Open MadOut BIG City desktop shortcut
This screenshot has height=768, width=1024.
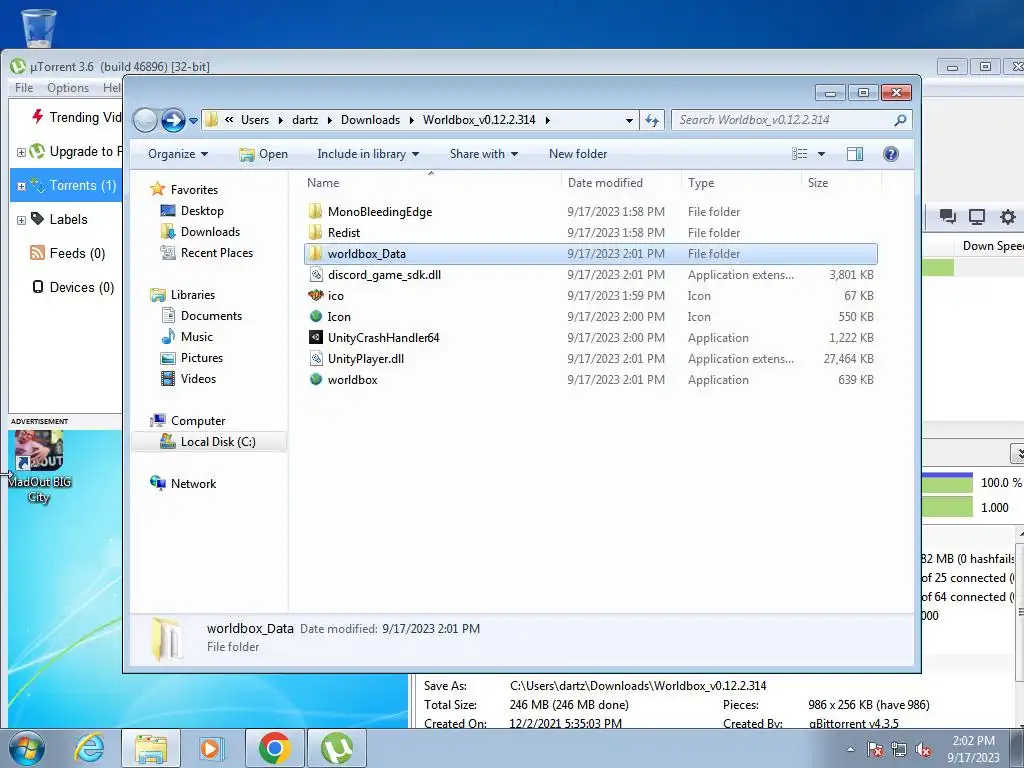pos(39,468)
